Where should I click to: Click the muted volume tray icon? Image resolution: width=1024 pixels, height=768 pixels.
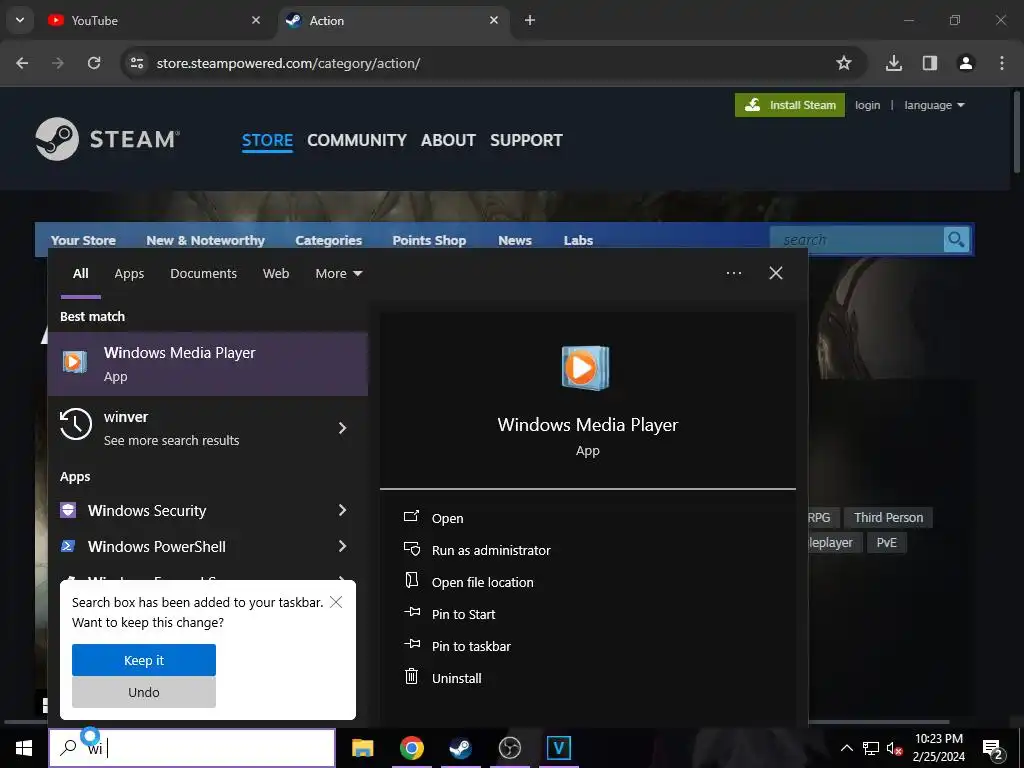tap(895, 748)
